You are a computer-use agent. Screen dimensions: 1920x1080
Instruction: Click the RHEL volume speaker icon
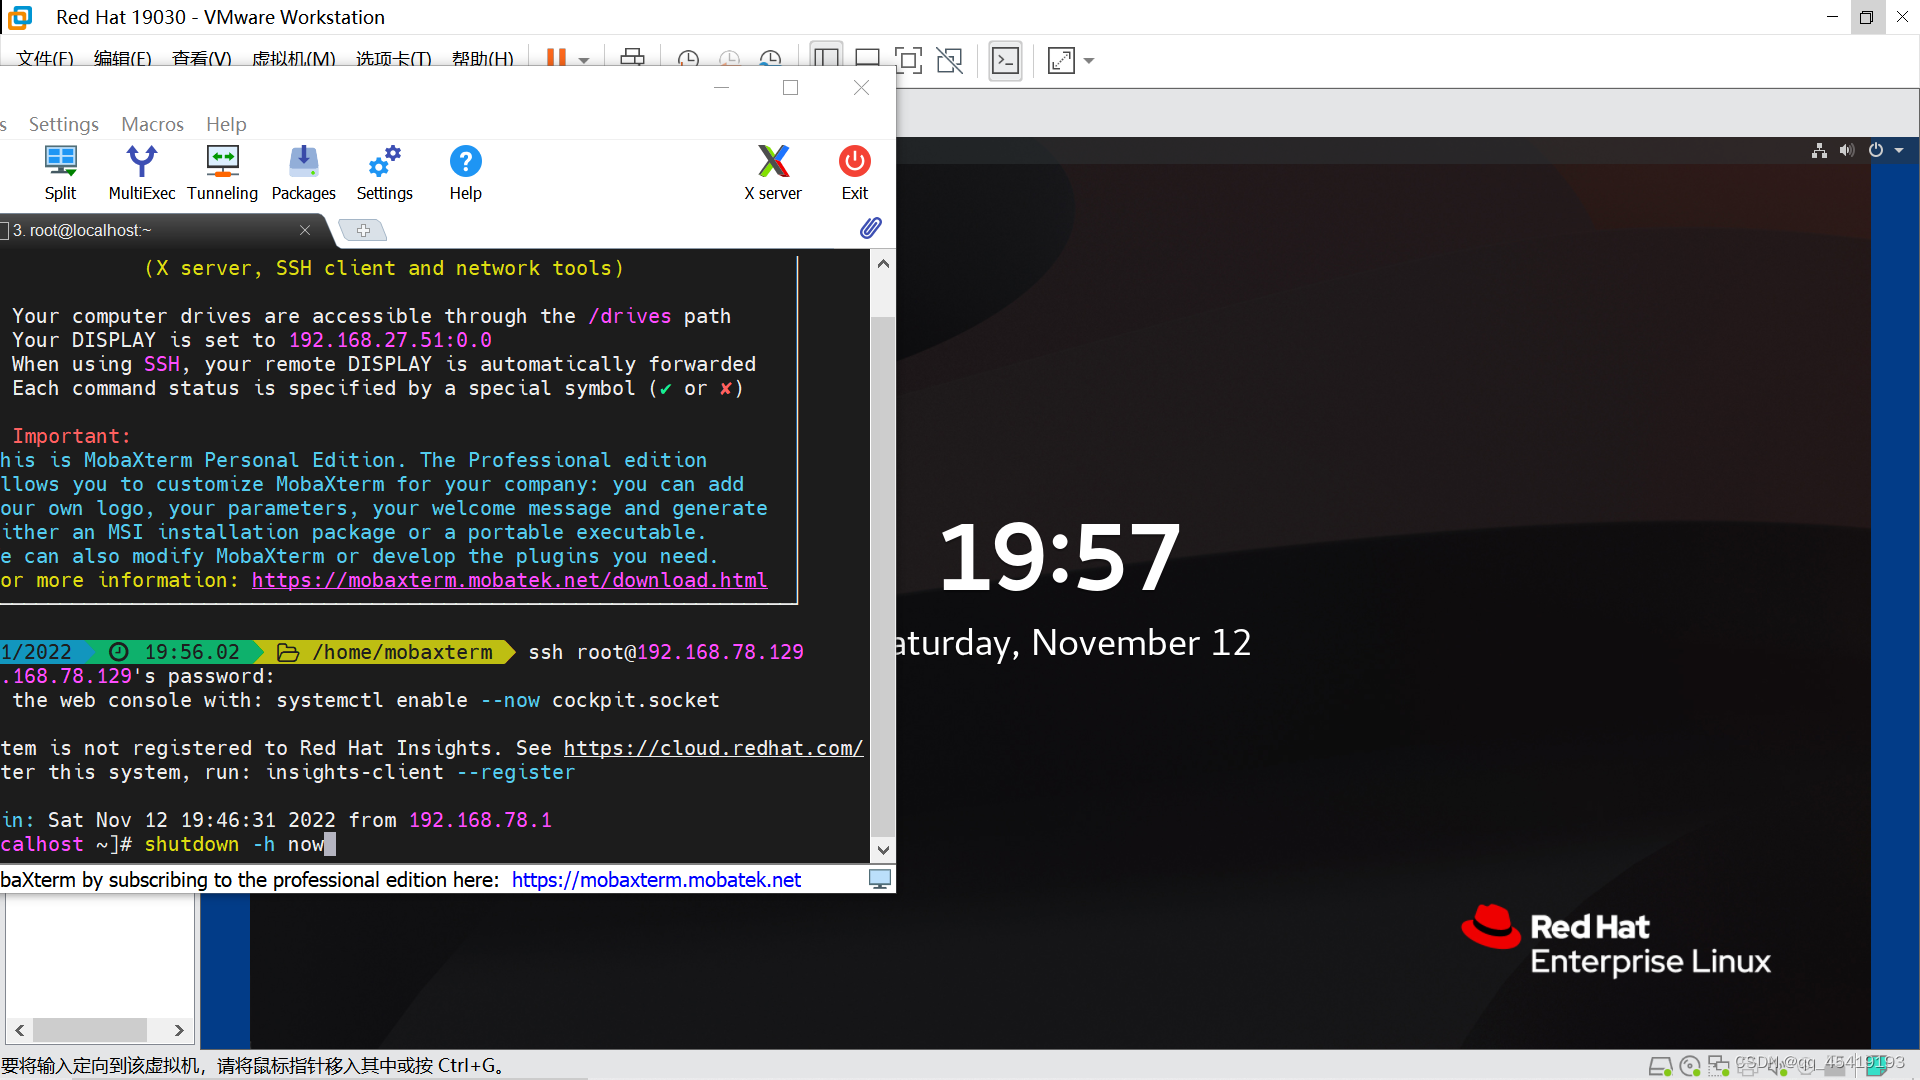[1846, 150]
